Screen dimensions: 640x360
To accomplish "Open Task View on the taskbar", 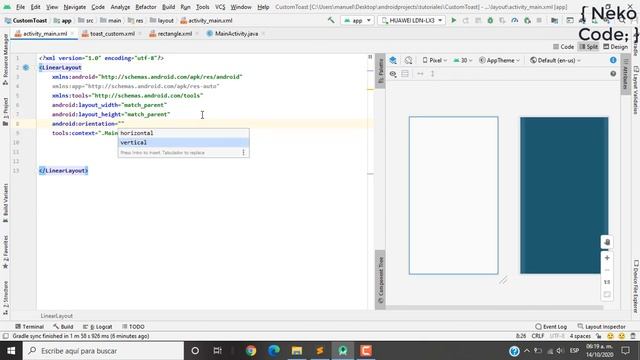I will 218,351.
